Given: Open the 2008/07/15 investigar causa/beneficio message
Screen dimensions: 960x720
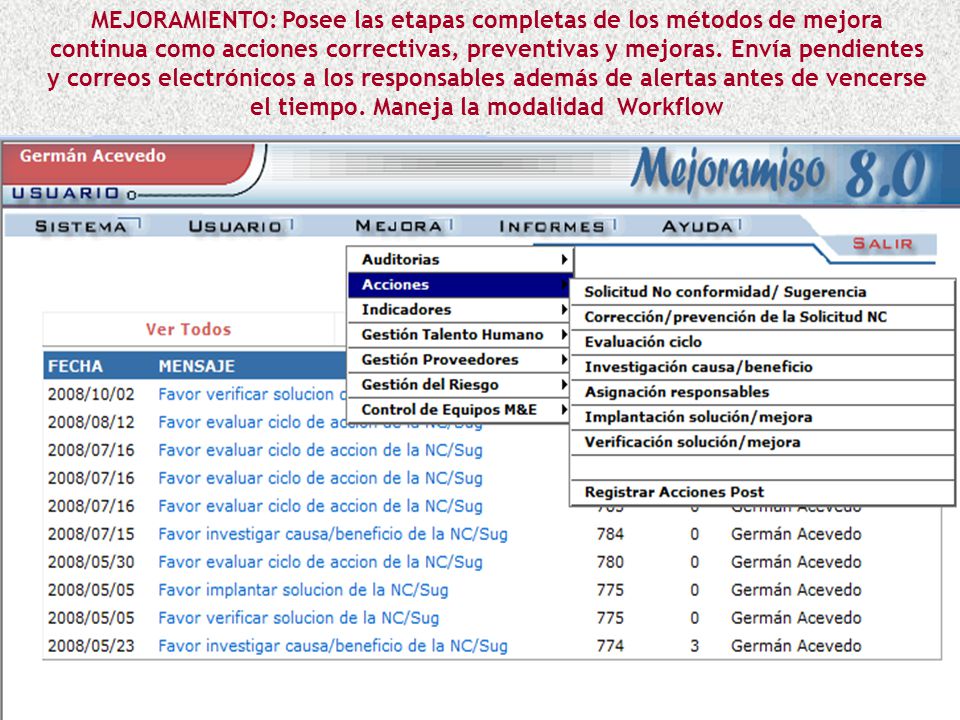Looking at the screenshot, I should click(333, 534).
